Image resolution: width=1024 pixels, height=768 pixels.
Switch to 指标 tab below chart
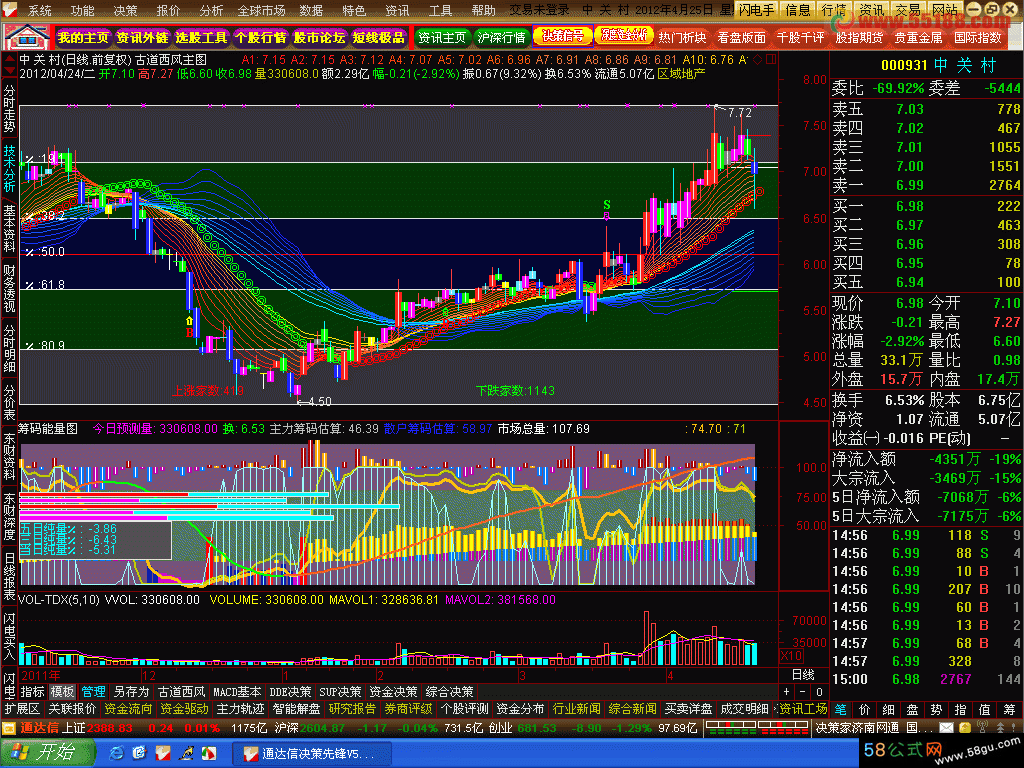(33, 692)
